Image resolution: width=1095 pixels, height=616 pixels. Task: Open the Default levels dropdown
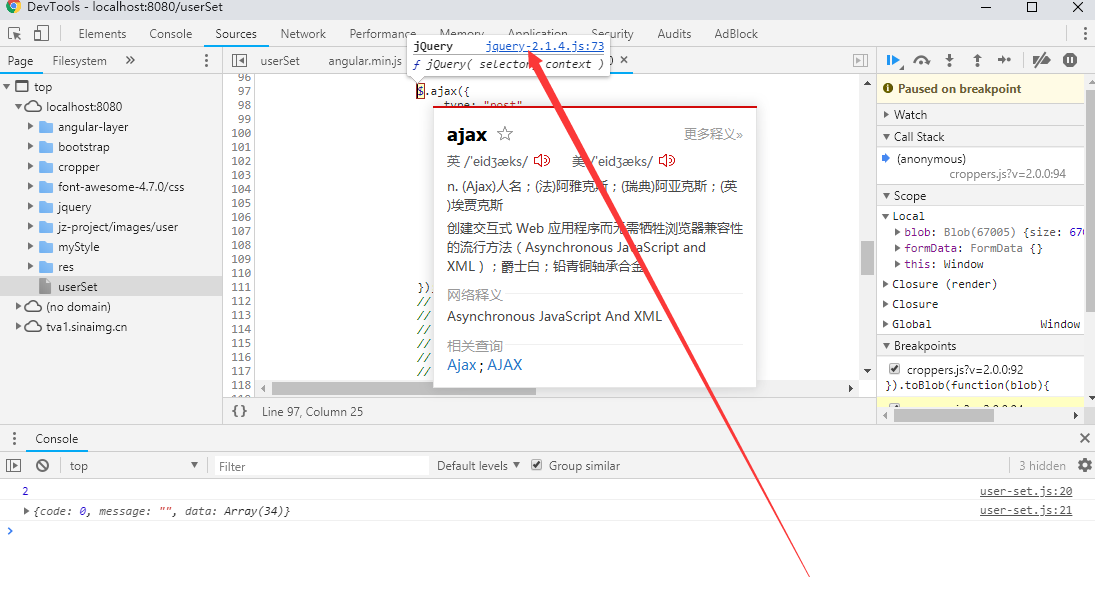475,465
